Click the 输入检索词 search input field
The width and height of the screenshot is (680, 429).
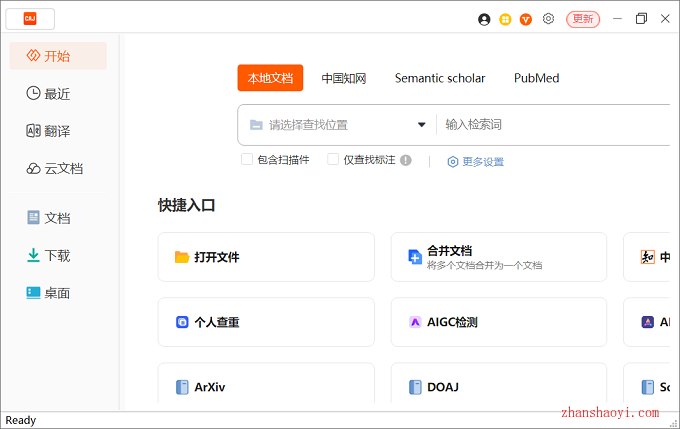coord(555,125)
